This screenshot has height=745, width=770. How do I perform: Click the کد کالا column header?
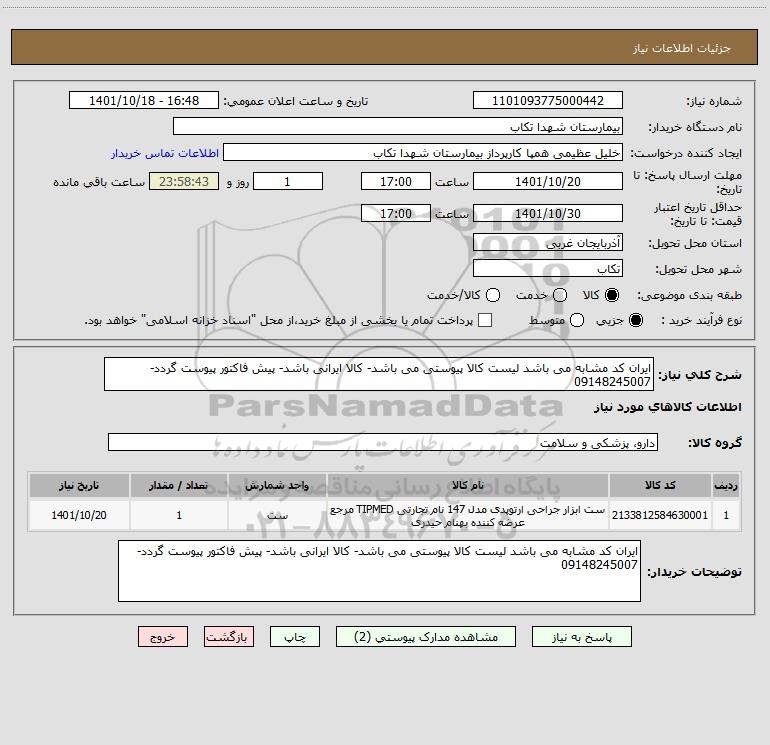(x=660, y=485)
